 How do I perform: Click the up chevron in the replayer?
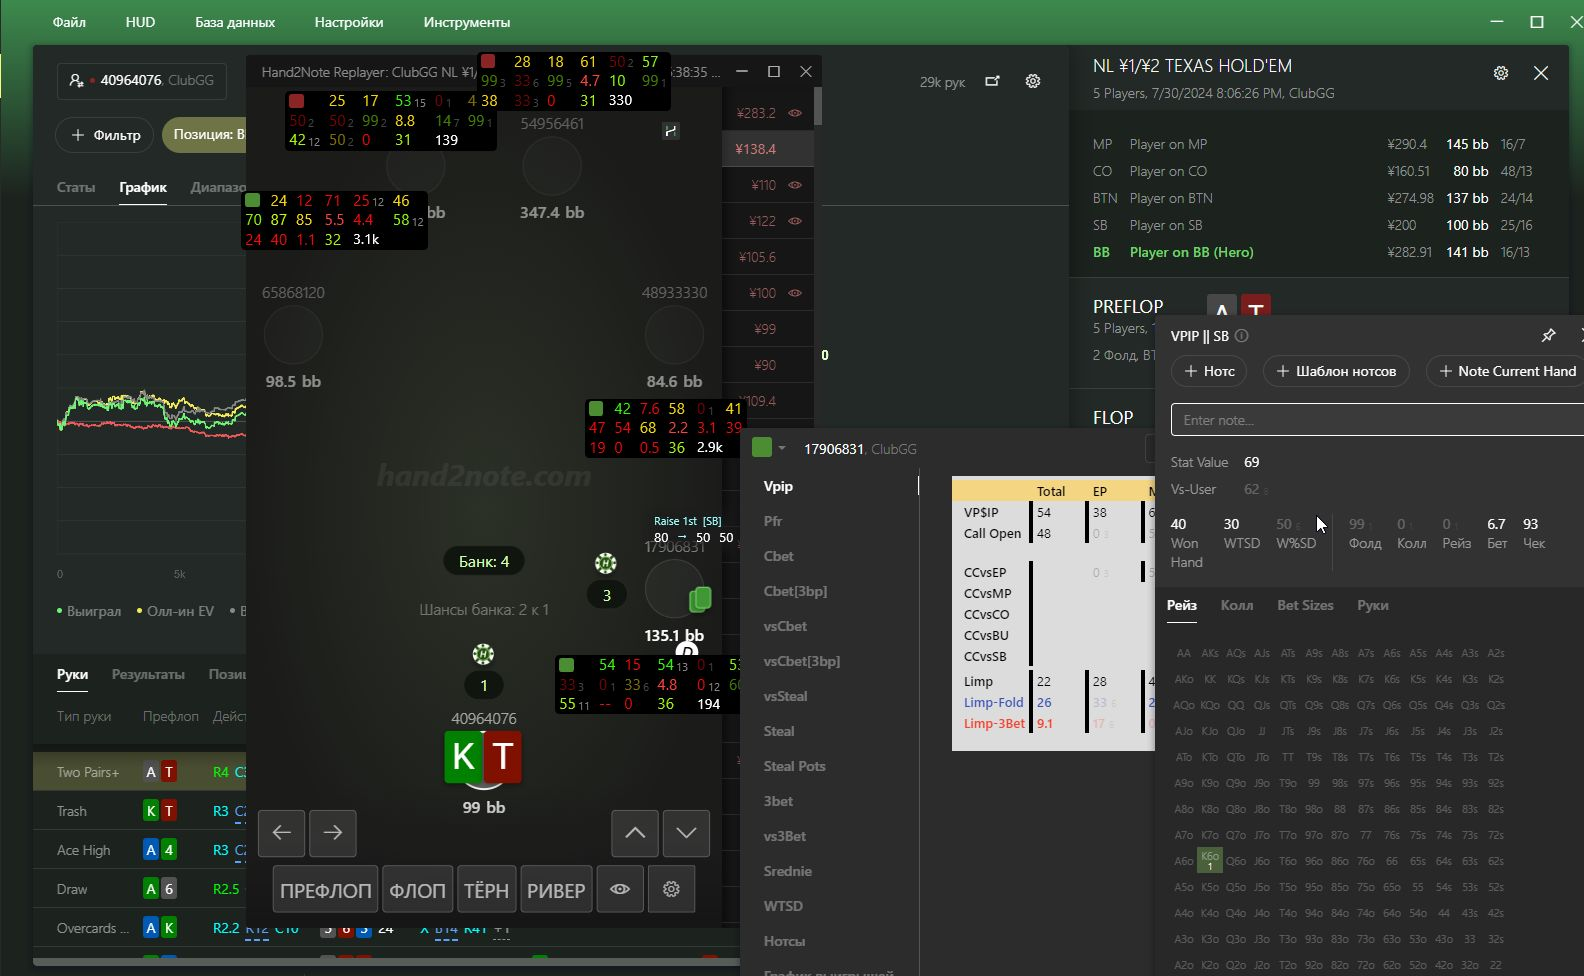635,833
